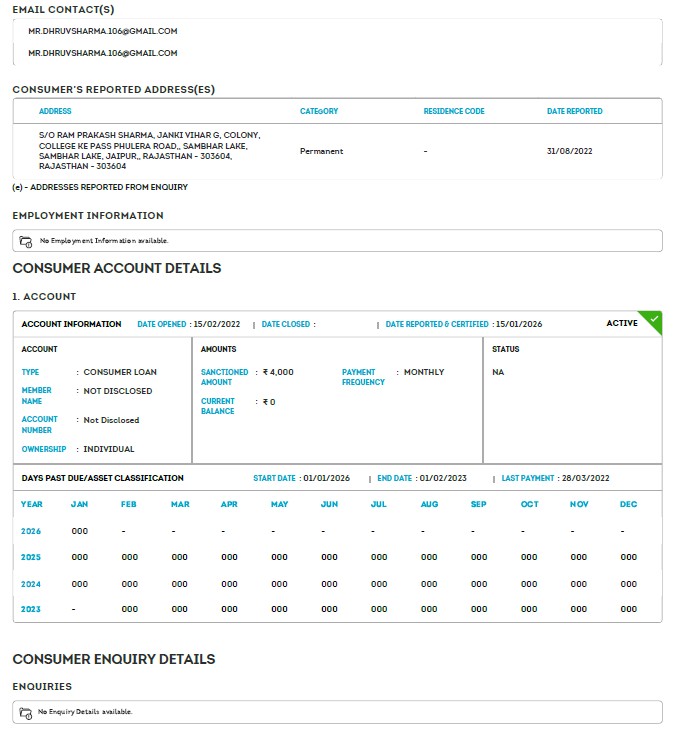Click the Consumer Account Details heading
The width and height of the screenshot is (678, 755).
117,268
